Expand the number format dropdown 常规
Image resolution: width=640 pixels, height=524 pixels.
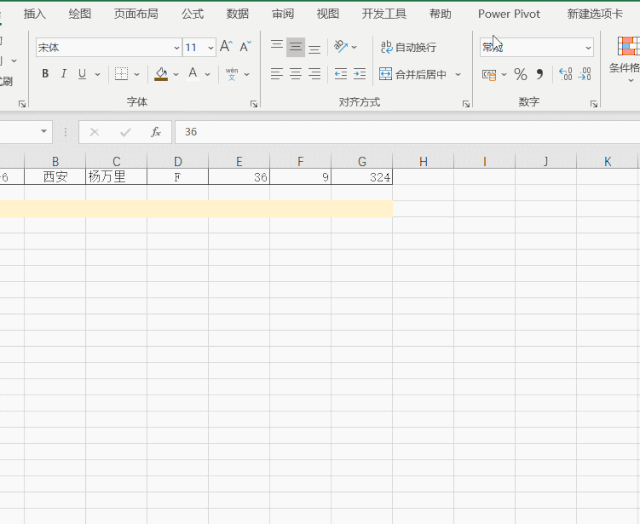point(588,48)
